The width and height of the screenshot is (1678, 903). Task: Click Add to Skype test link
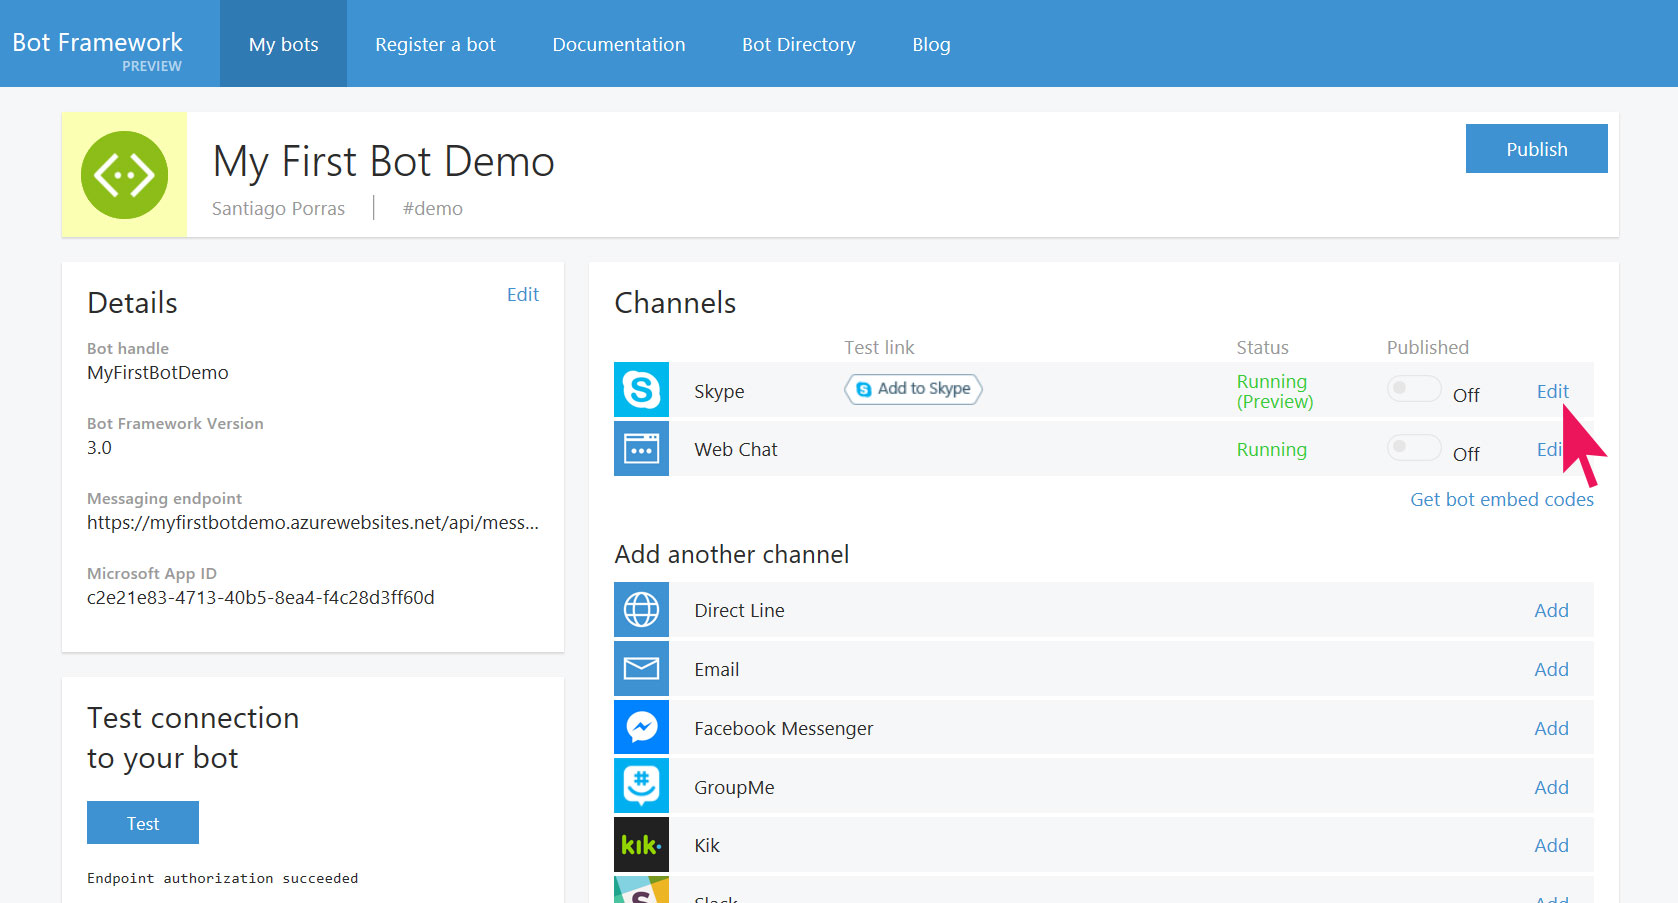coord(911,389)
